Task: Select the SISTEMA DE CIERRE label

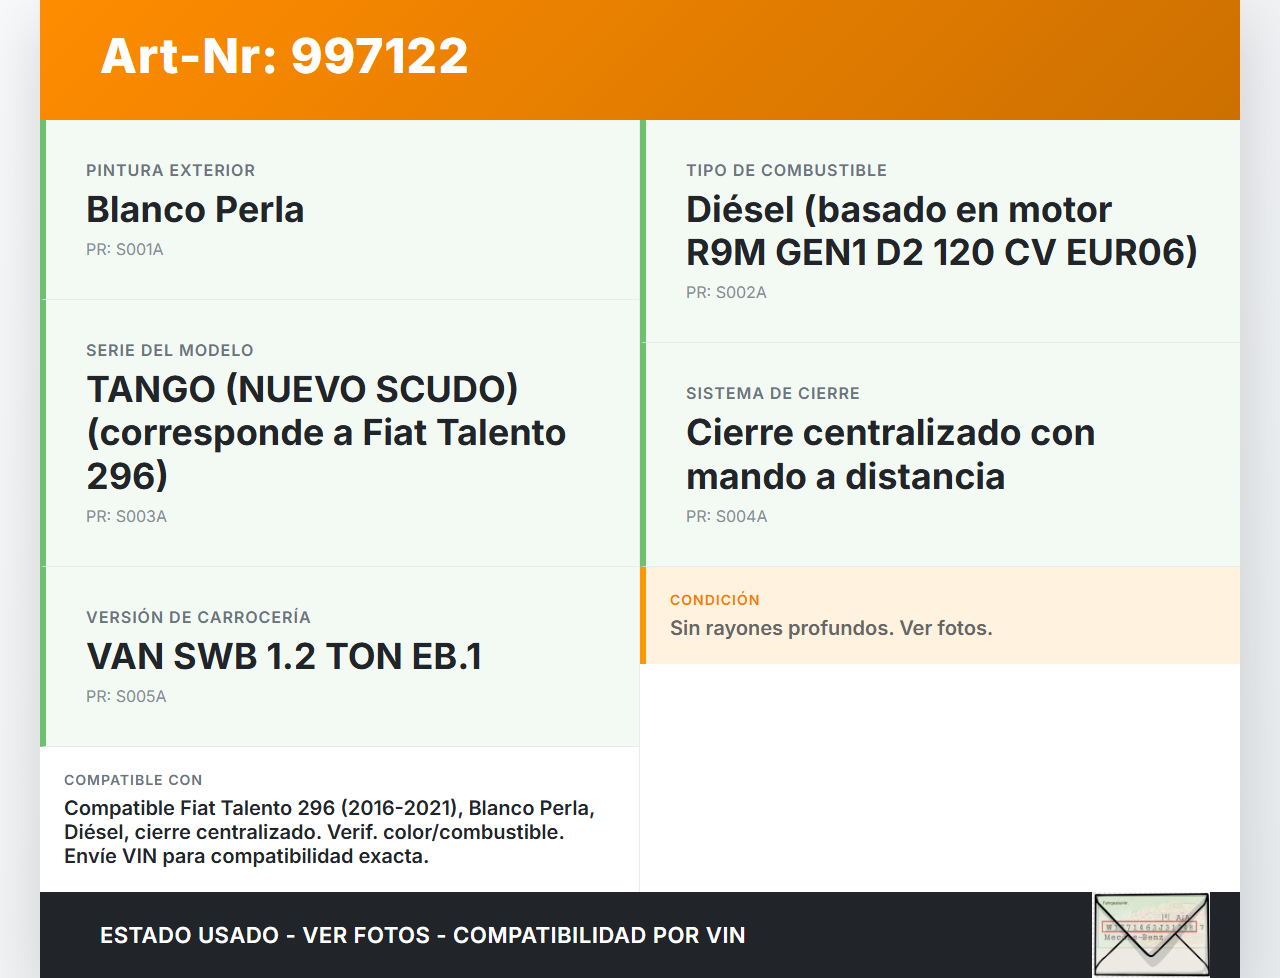Action: [x=773, y=393]
